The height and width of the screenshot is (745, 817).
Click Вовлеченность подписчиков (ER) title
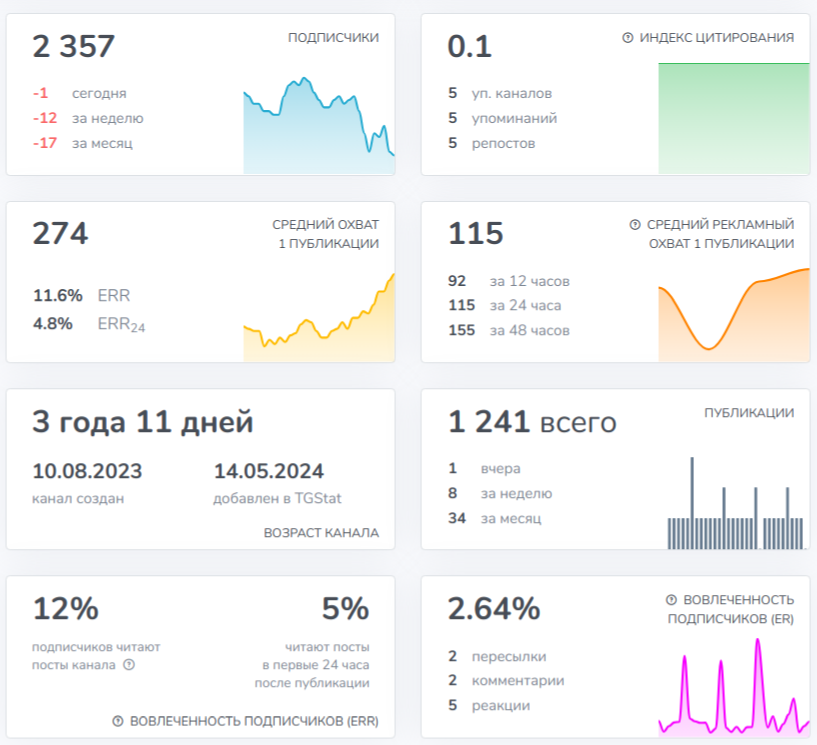click(731, 609)
